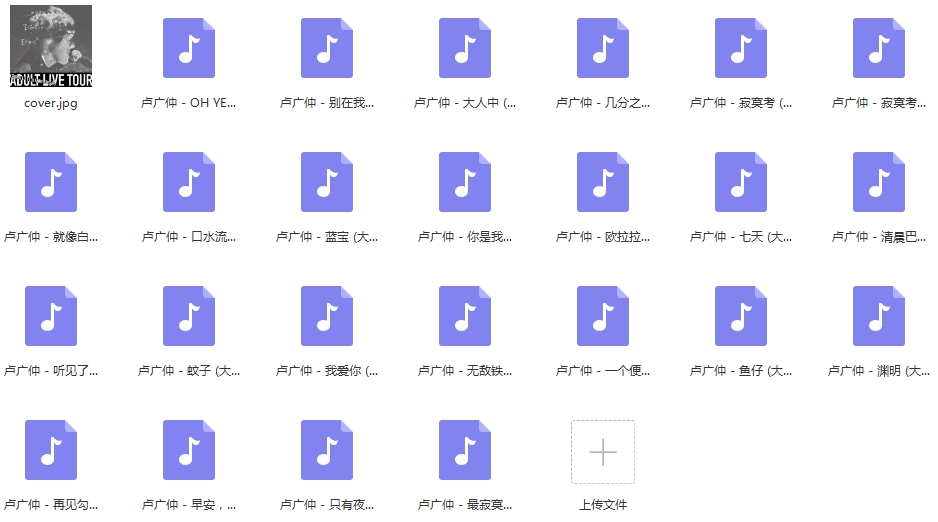Open the audio file 卢广仲 - 大人中 (...
The image size is (938, 522).
click(465, 48)
